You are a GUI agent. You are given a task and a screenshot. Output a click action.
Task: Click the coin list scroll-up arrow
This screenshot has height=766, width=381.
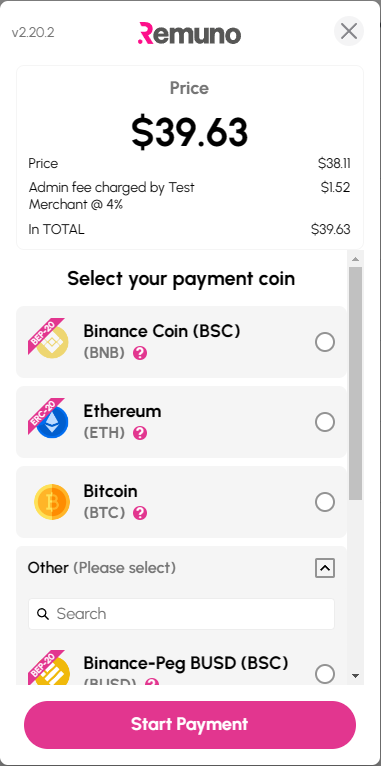coord(356,259)
